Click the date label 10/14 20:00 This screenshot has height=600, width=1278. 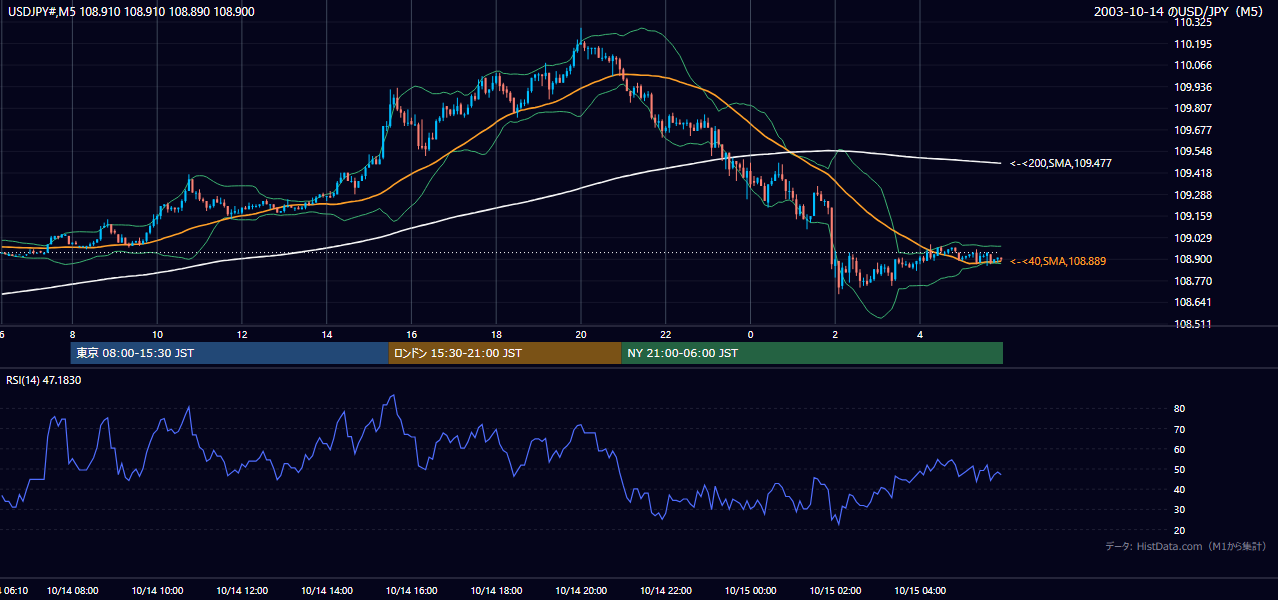[581, 591]
